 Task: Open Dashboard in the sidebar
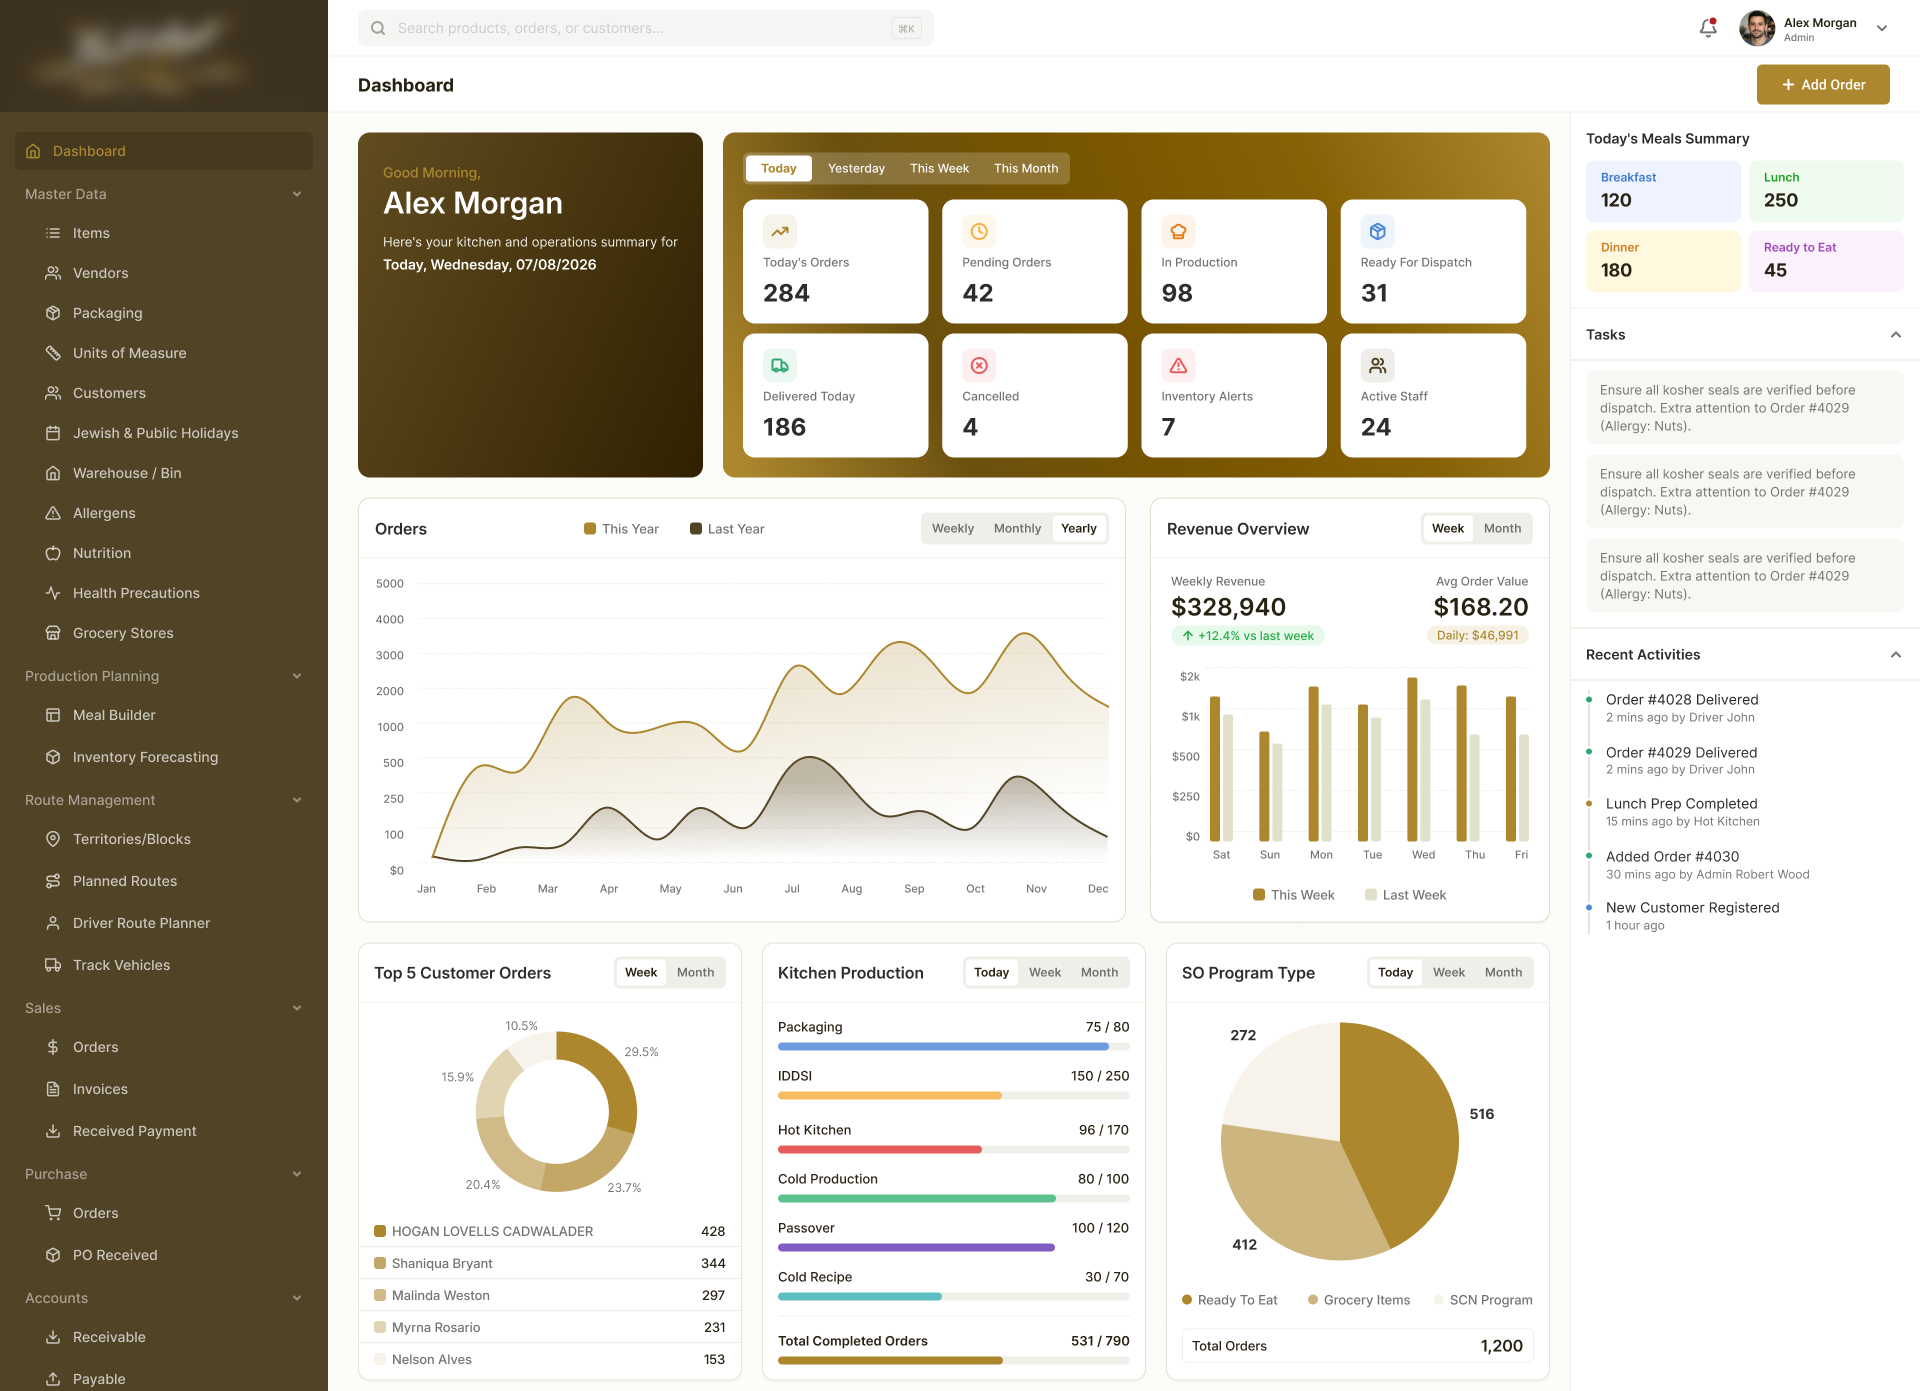[164, 151]
